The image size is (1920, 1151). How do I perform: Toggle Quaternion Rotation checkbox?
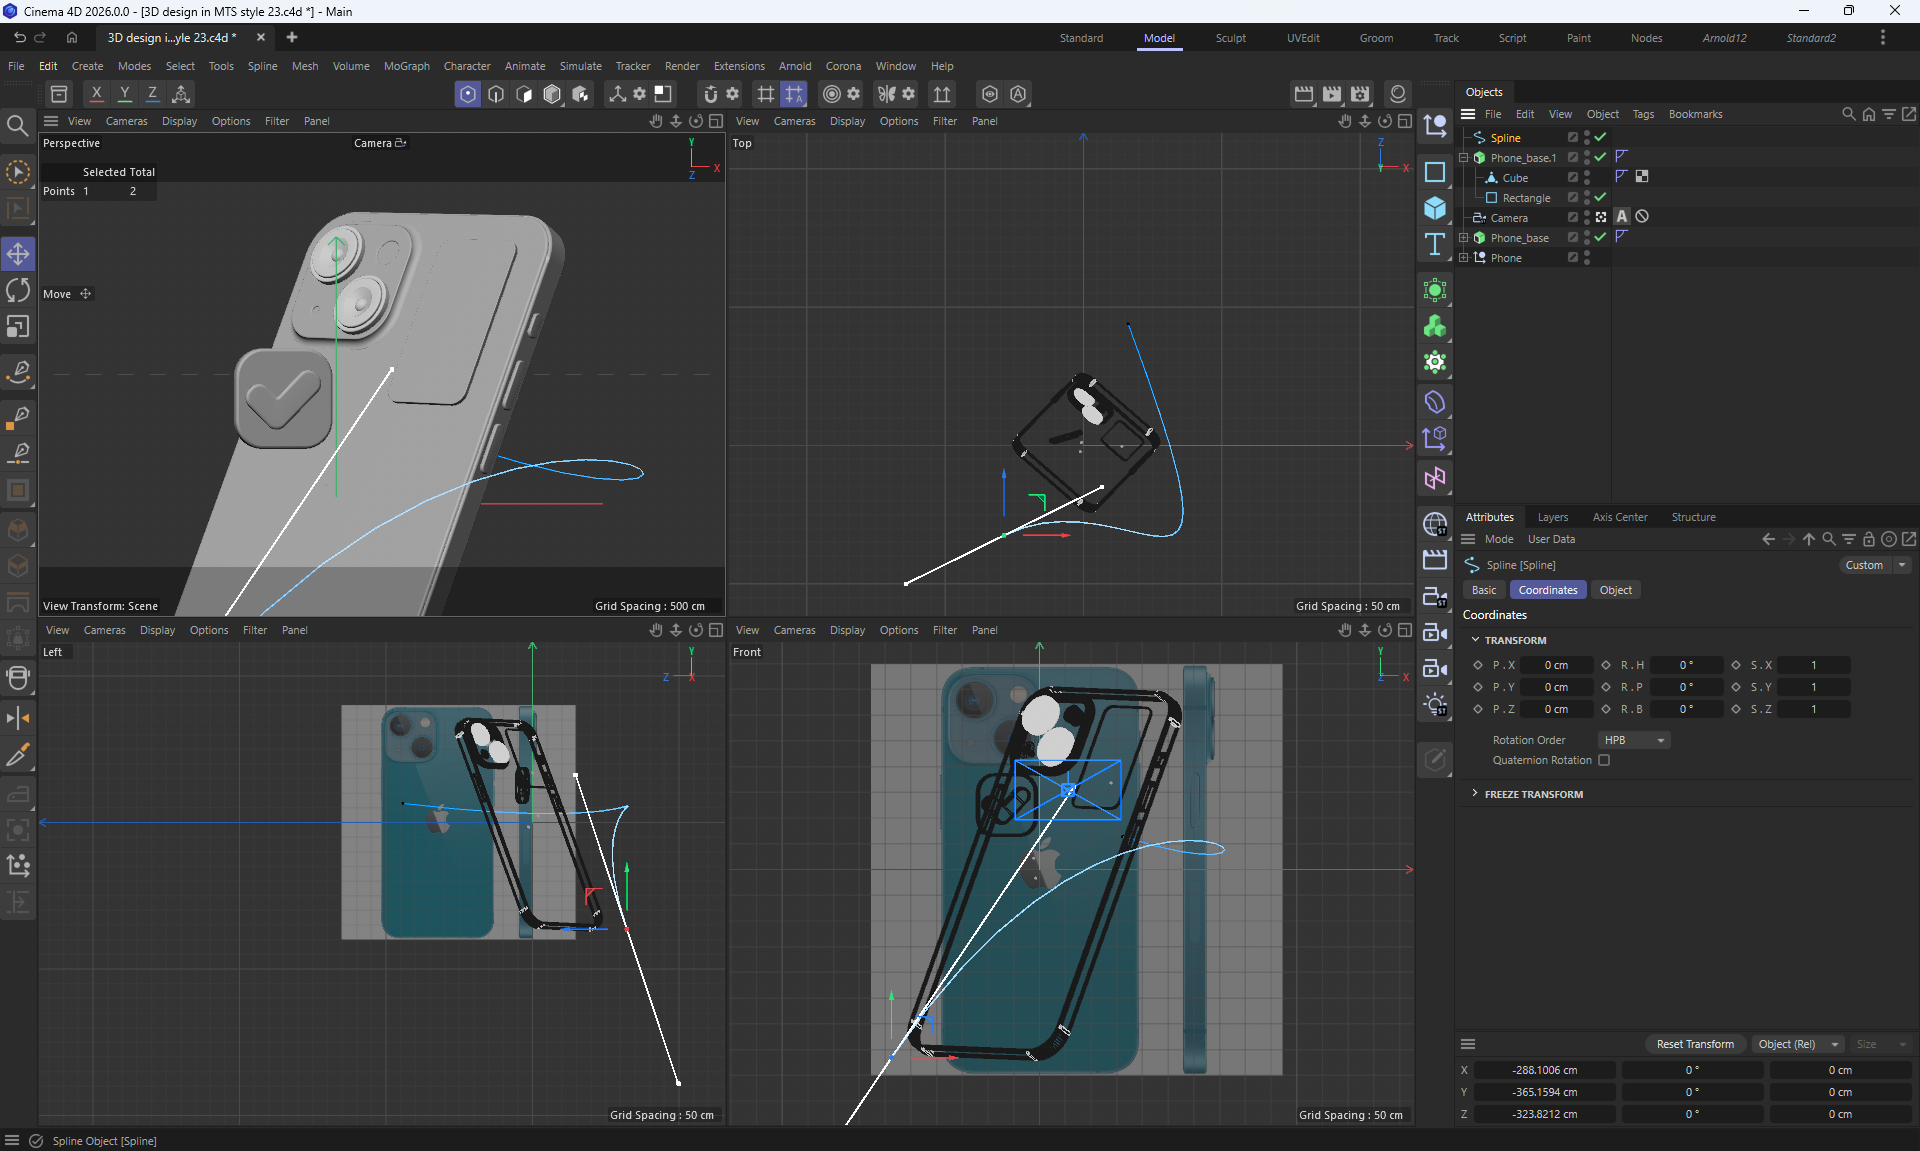pos(1604,760)
